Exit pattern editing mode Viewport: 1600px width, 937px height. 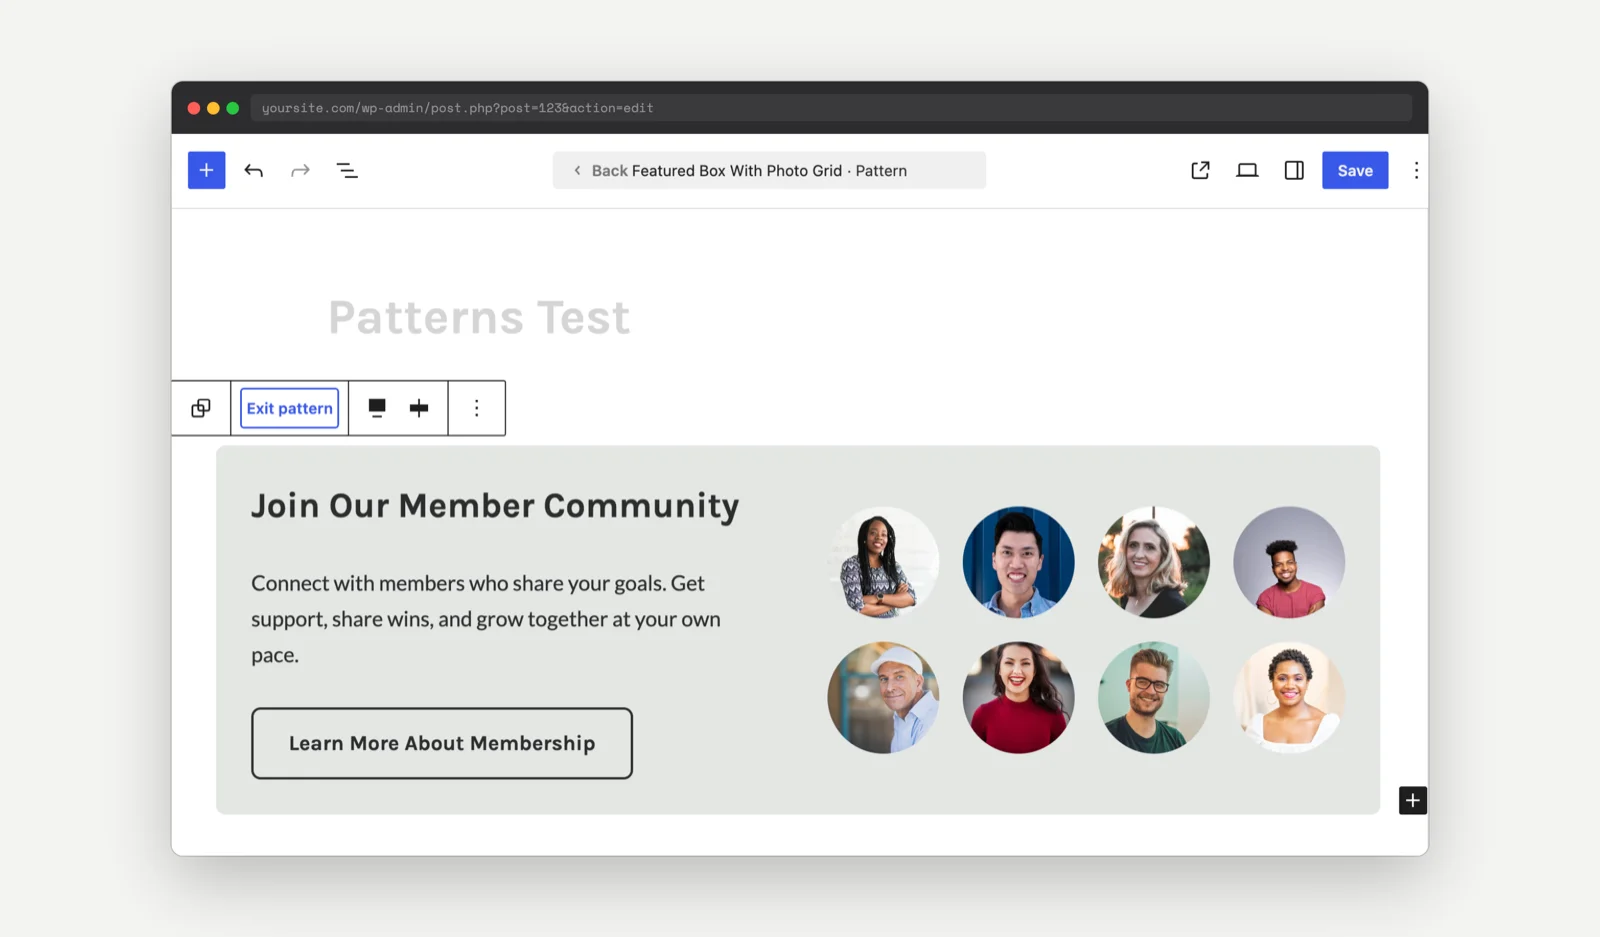click(x=290, y=408)
